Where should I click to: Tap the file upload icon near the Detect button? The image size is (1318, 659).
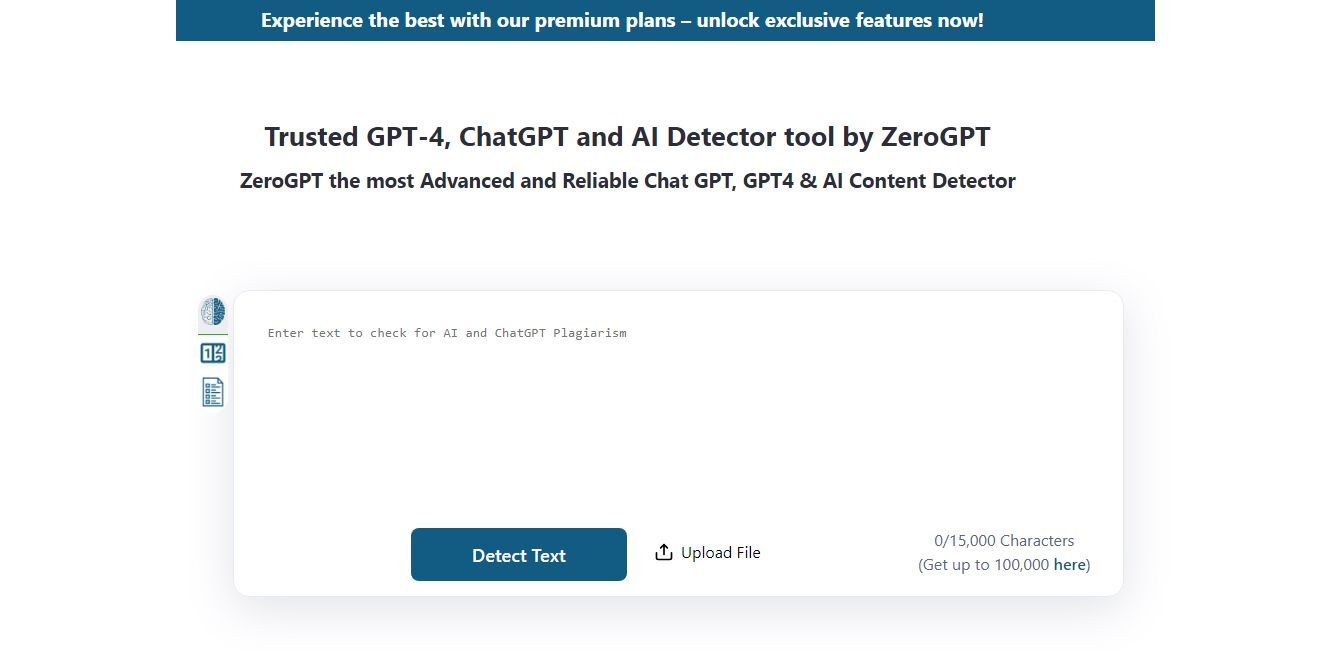(663, 551)
